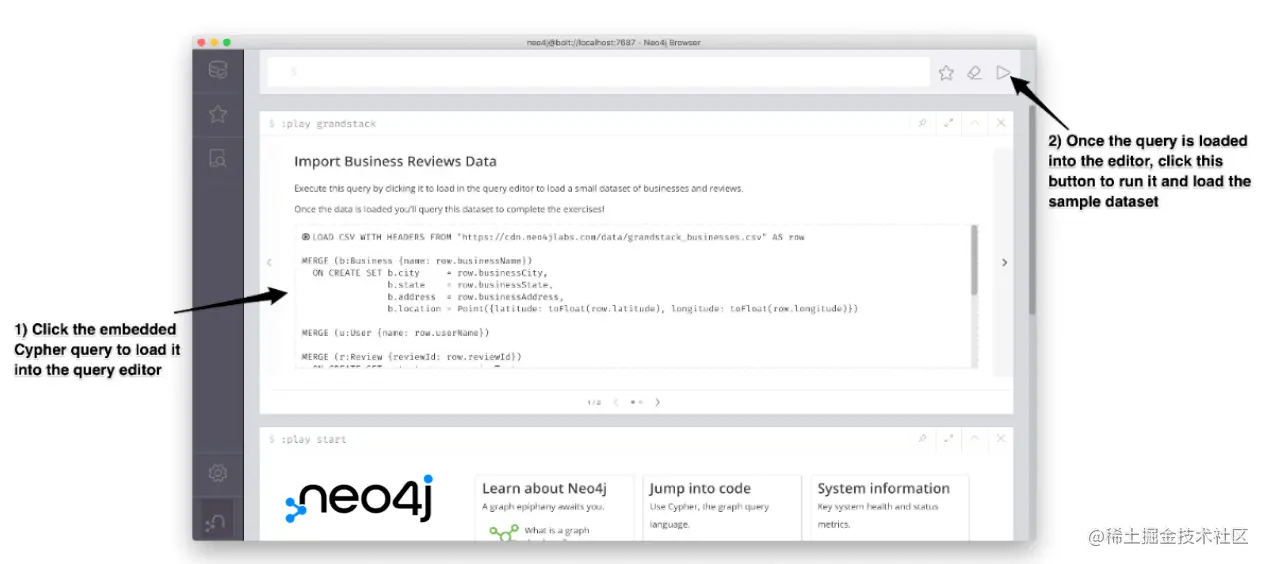Image resolution: width=1266 pixels, height=564 pixels.
Task: Go to the next guide slide using the right chevron
Action: pyautogui.click(x=1004, y=263)
